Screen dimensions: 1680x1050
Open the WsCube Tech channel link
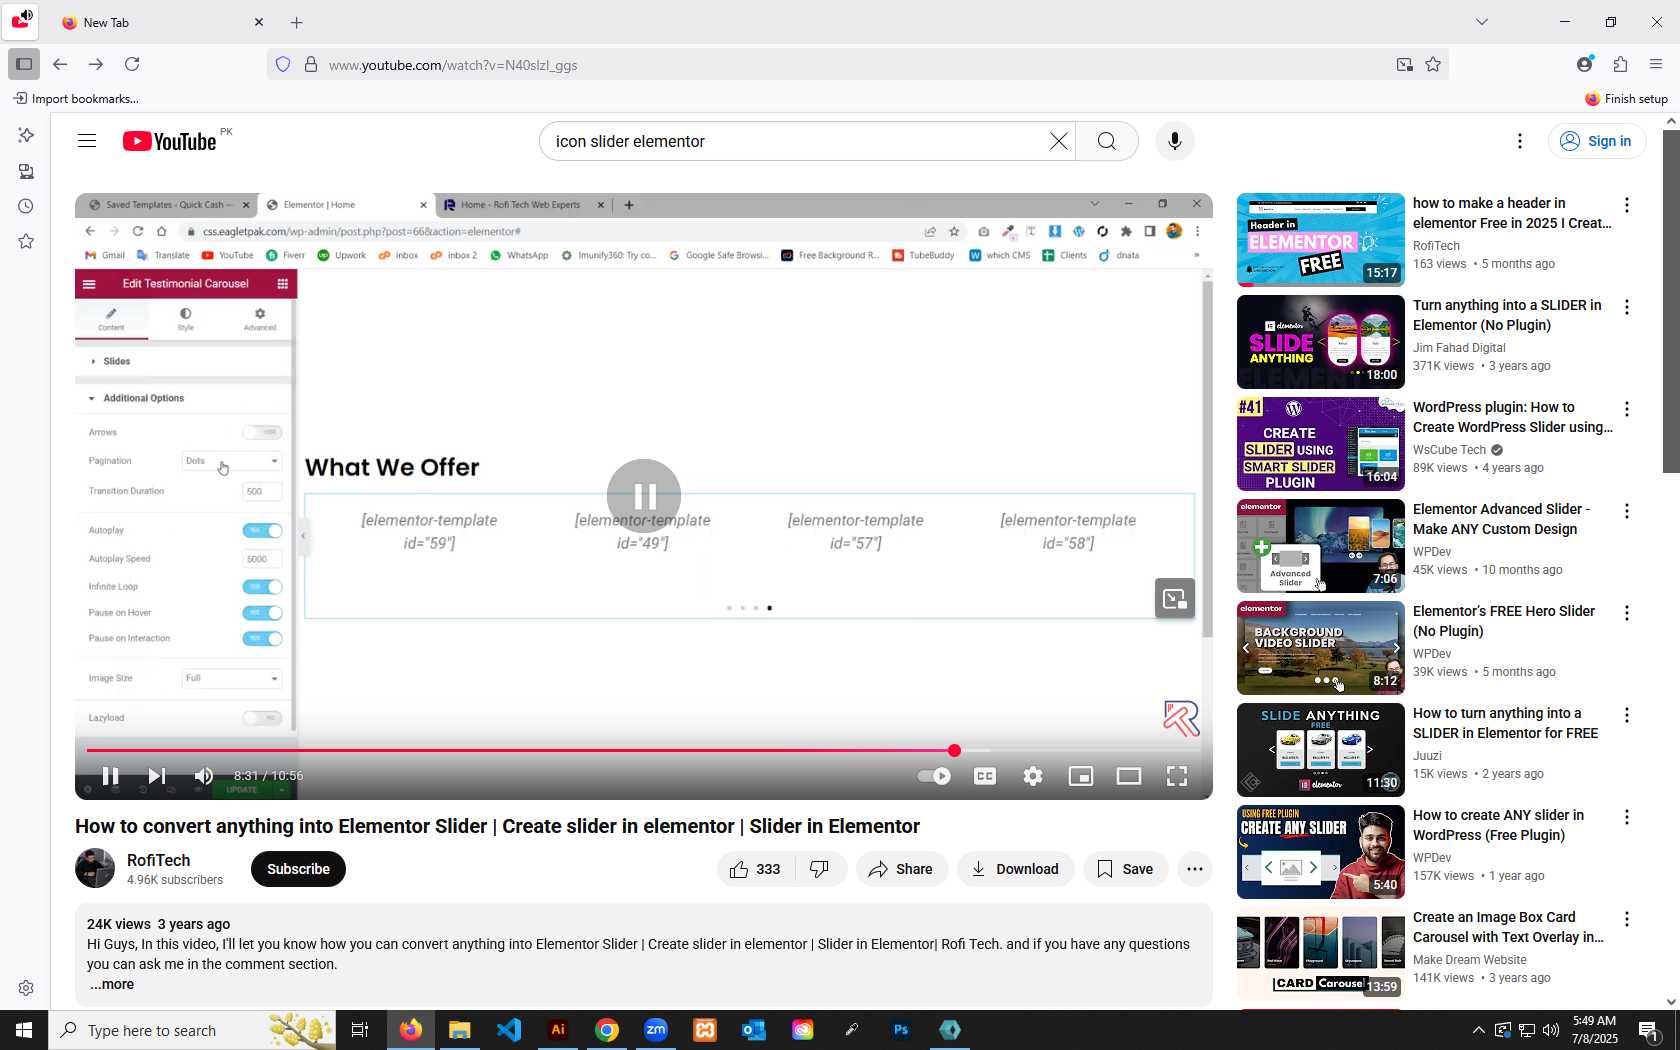point(1449,450)
